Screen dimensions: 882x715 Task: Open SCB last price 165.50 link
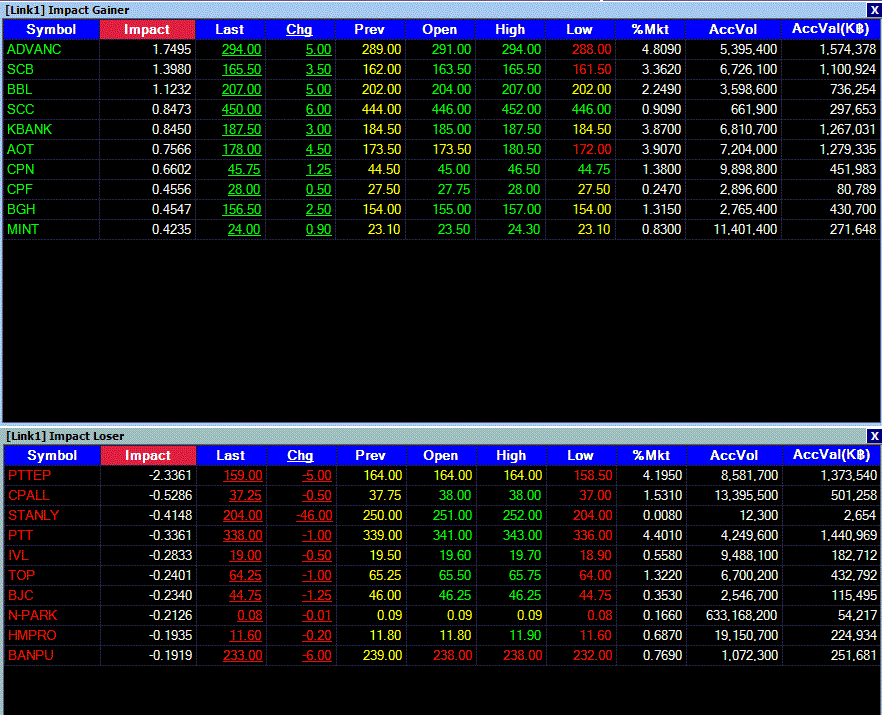[242, 70]
